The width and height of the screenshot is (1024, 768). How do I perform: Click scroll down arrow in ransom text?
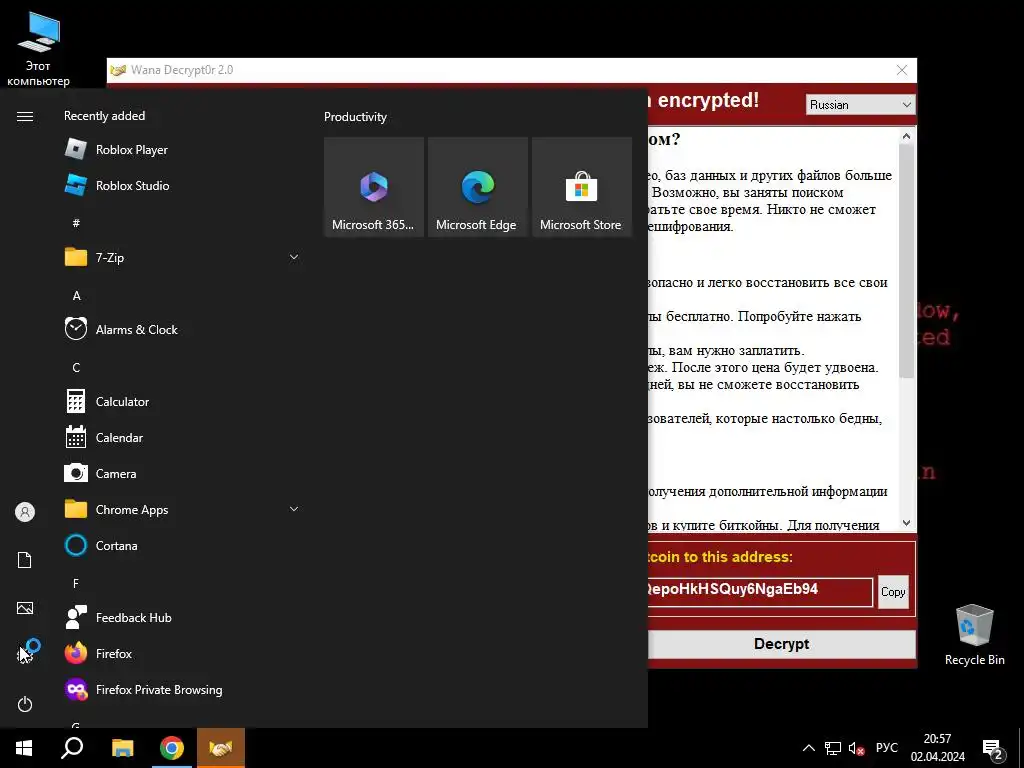click(906, 522)
